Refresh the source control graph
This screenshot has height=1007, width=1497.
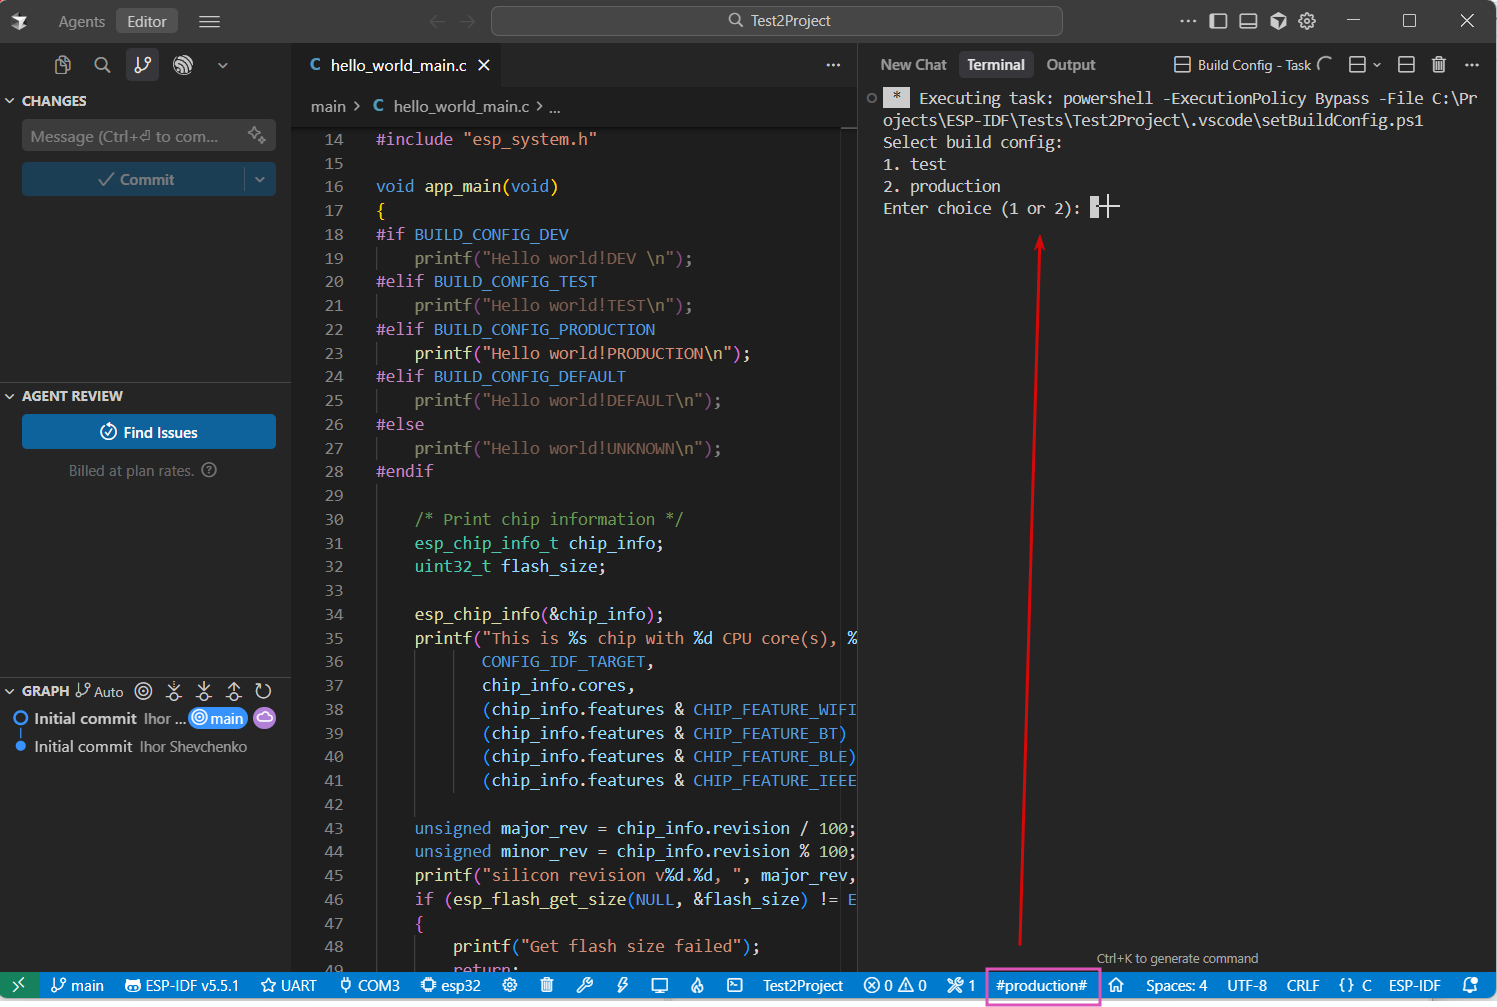pyautogui.click(x=263, y=691)
